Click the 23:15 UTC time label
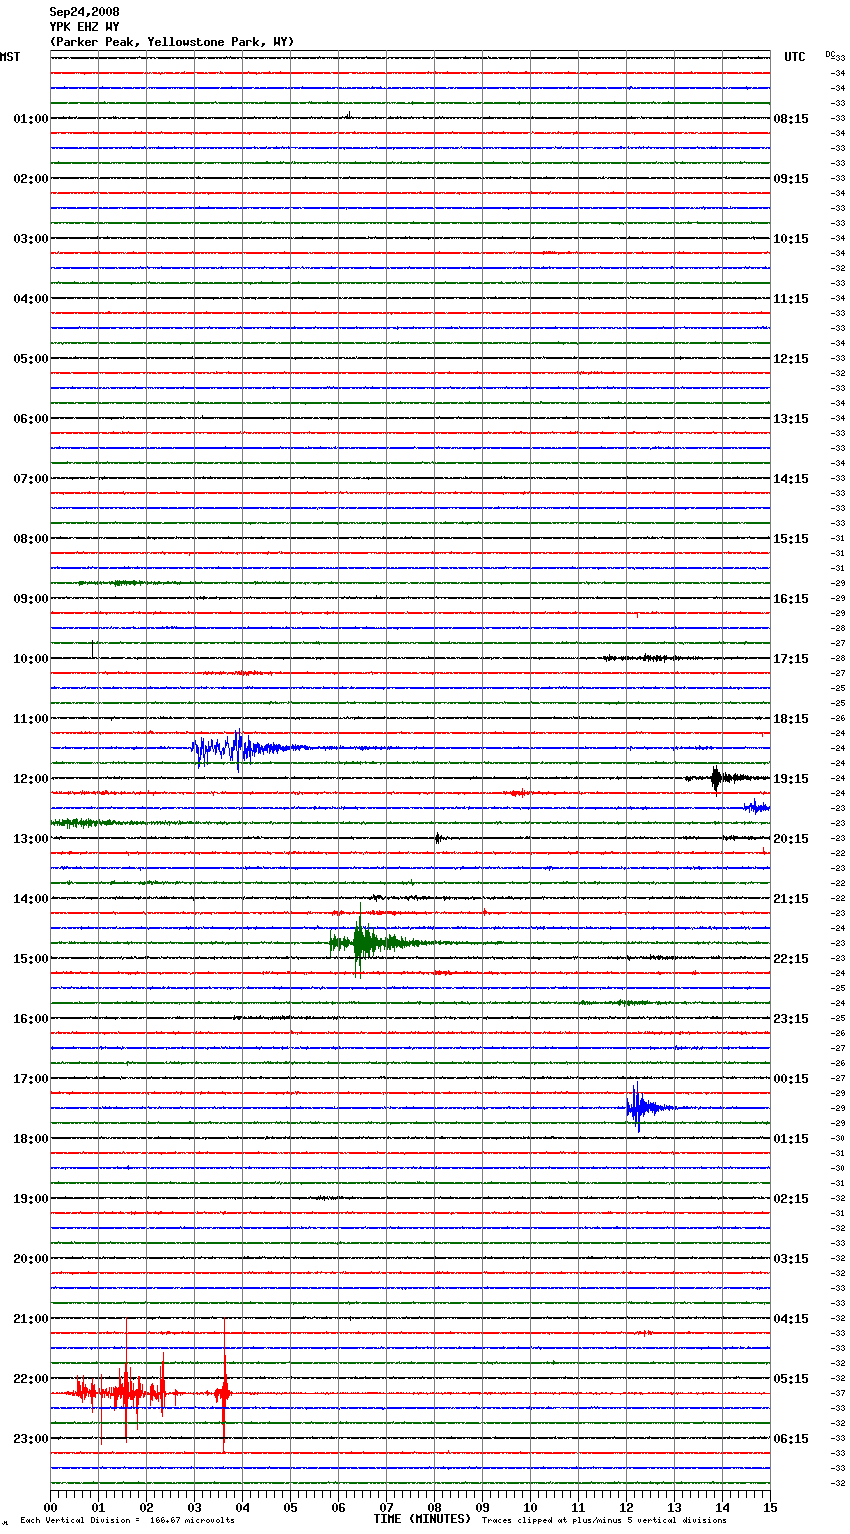This screenshot has height=1534, width=850. (x=791, y=1019)
